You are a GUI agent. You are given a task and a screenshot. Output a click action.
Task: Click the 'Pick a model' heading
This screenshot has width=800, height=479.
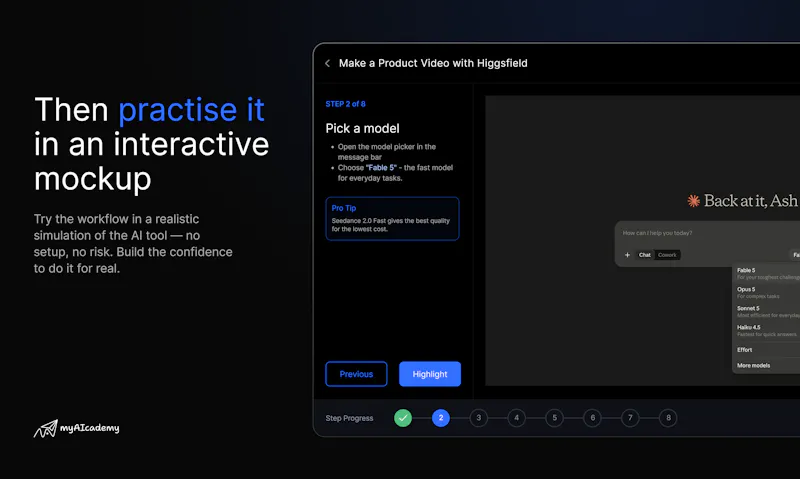click(x=362, y=129)
